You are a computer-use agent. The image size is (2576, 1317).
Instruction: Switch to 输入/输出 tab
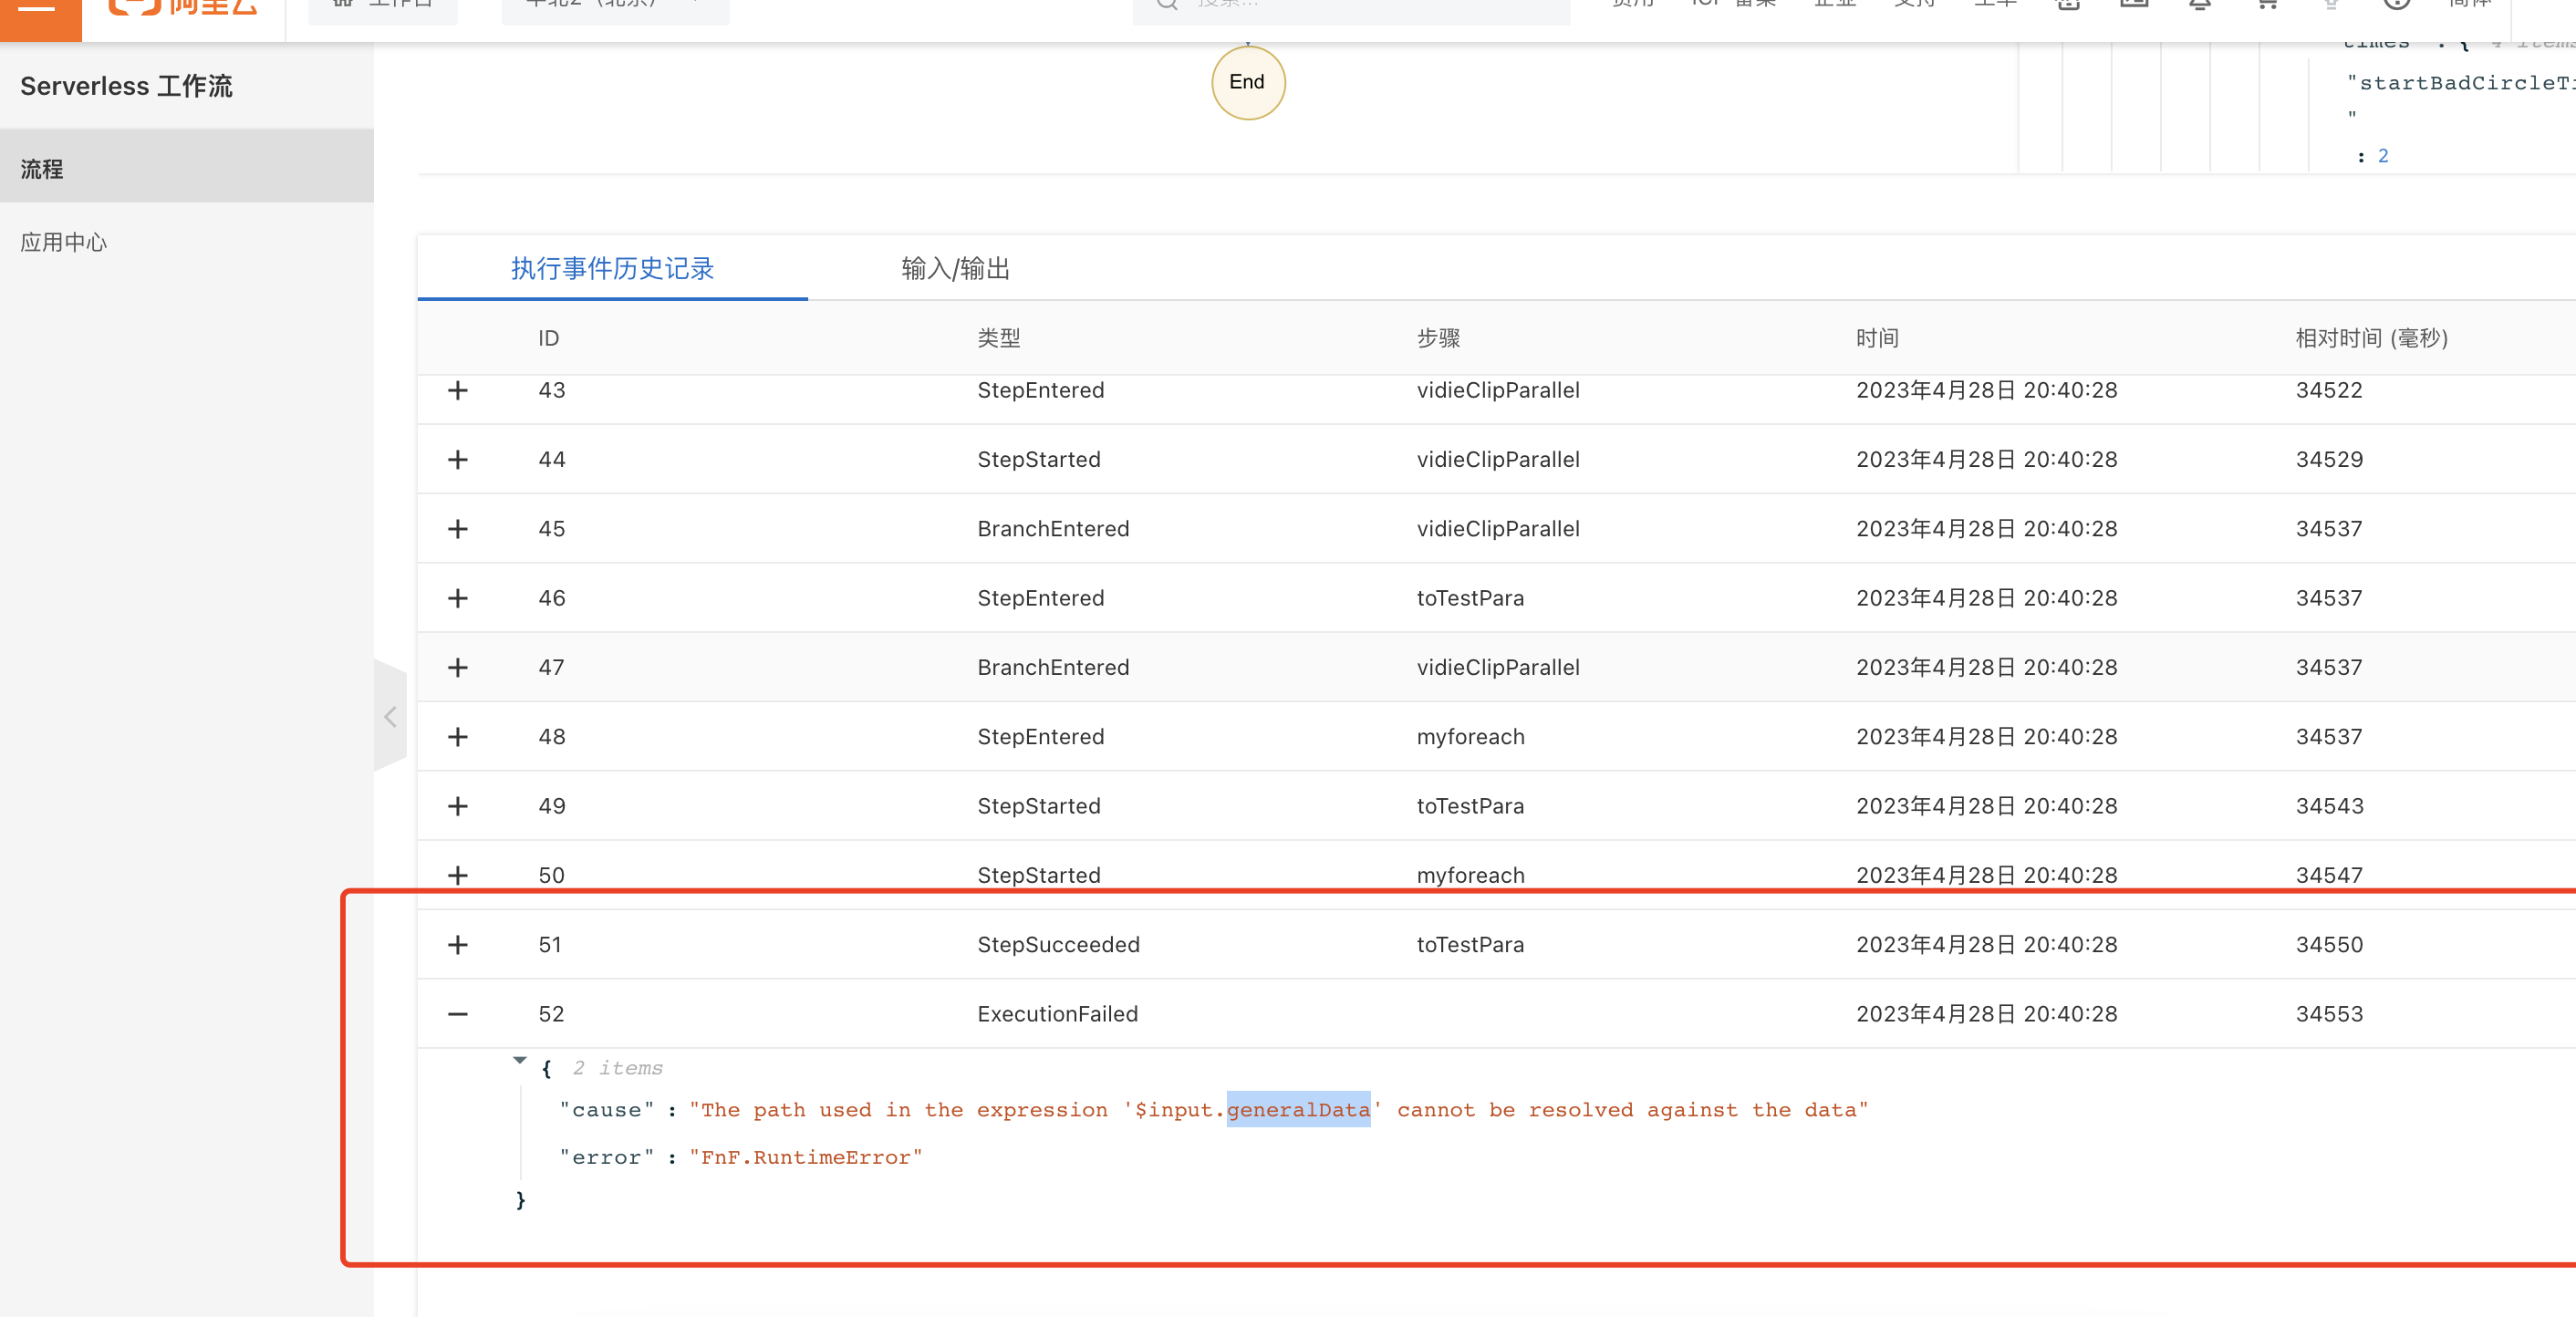click(955, 268)
